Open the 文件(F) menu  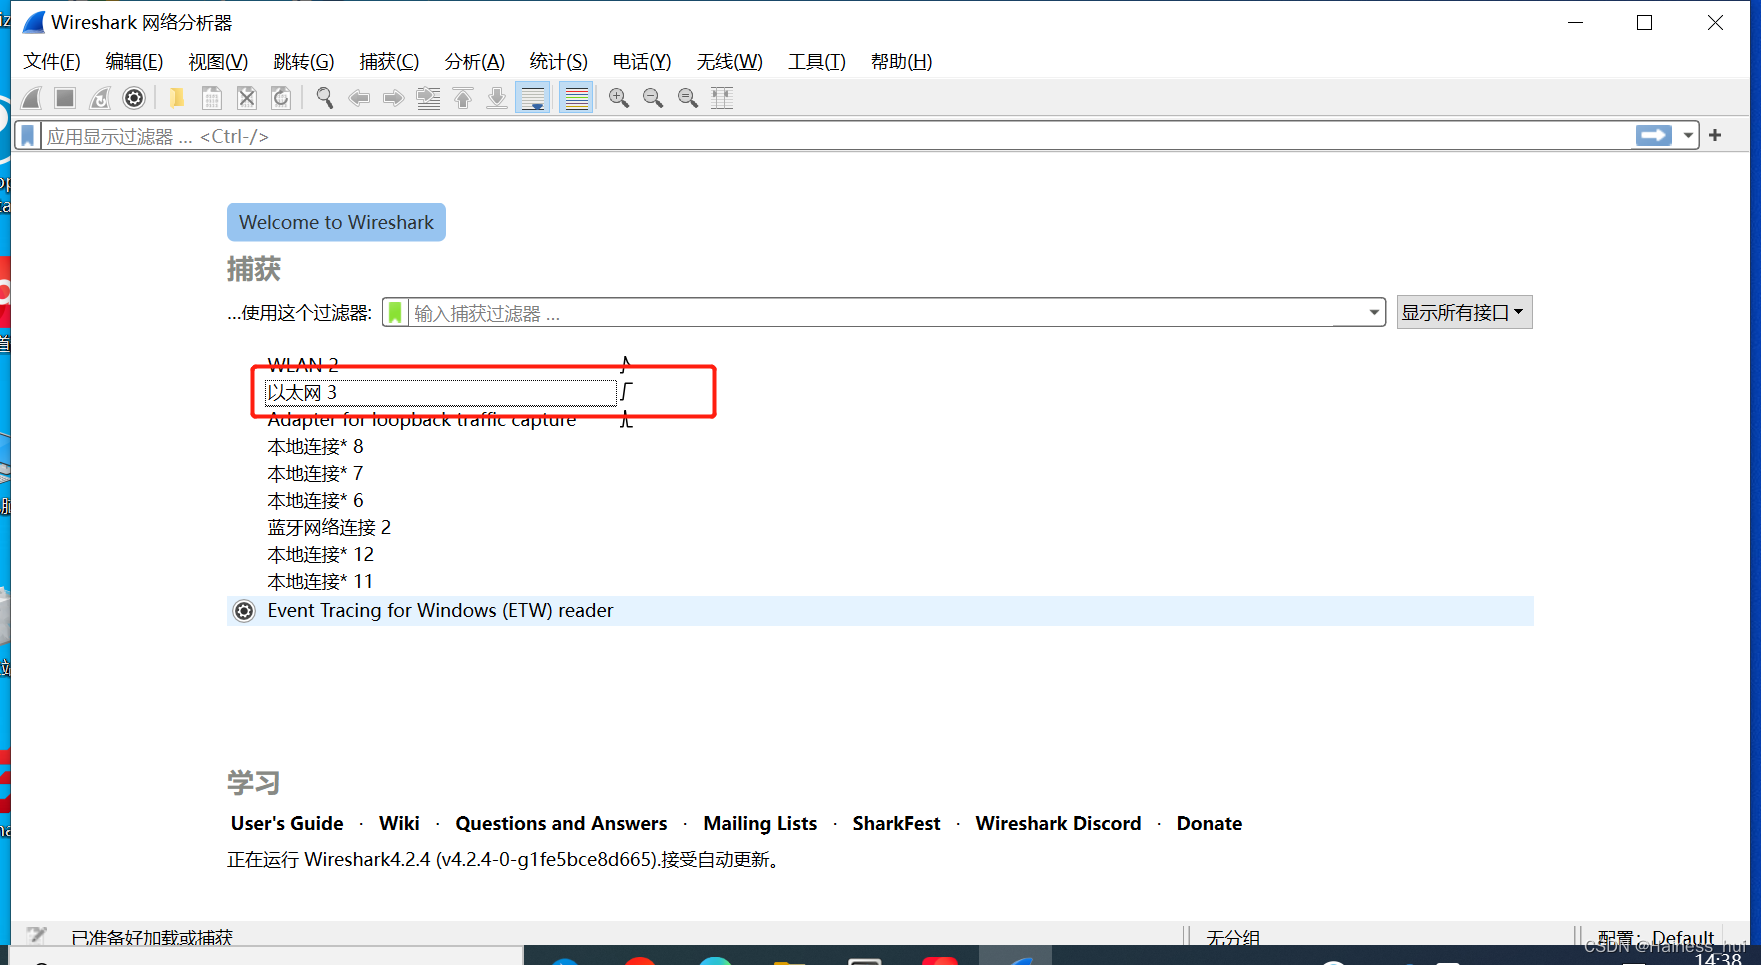tap(52, 62)
